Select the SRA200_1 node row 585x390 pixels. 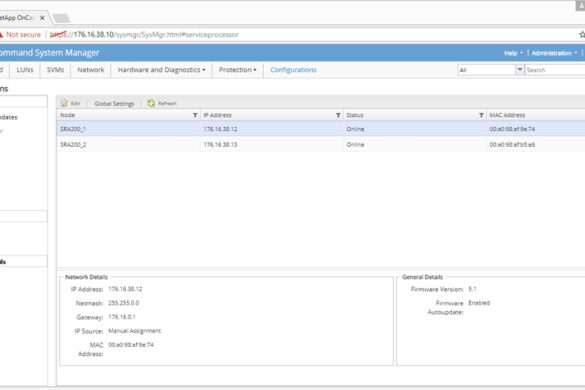[x=321, y=129]
